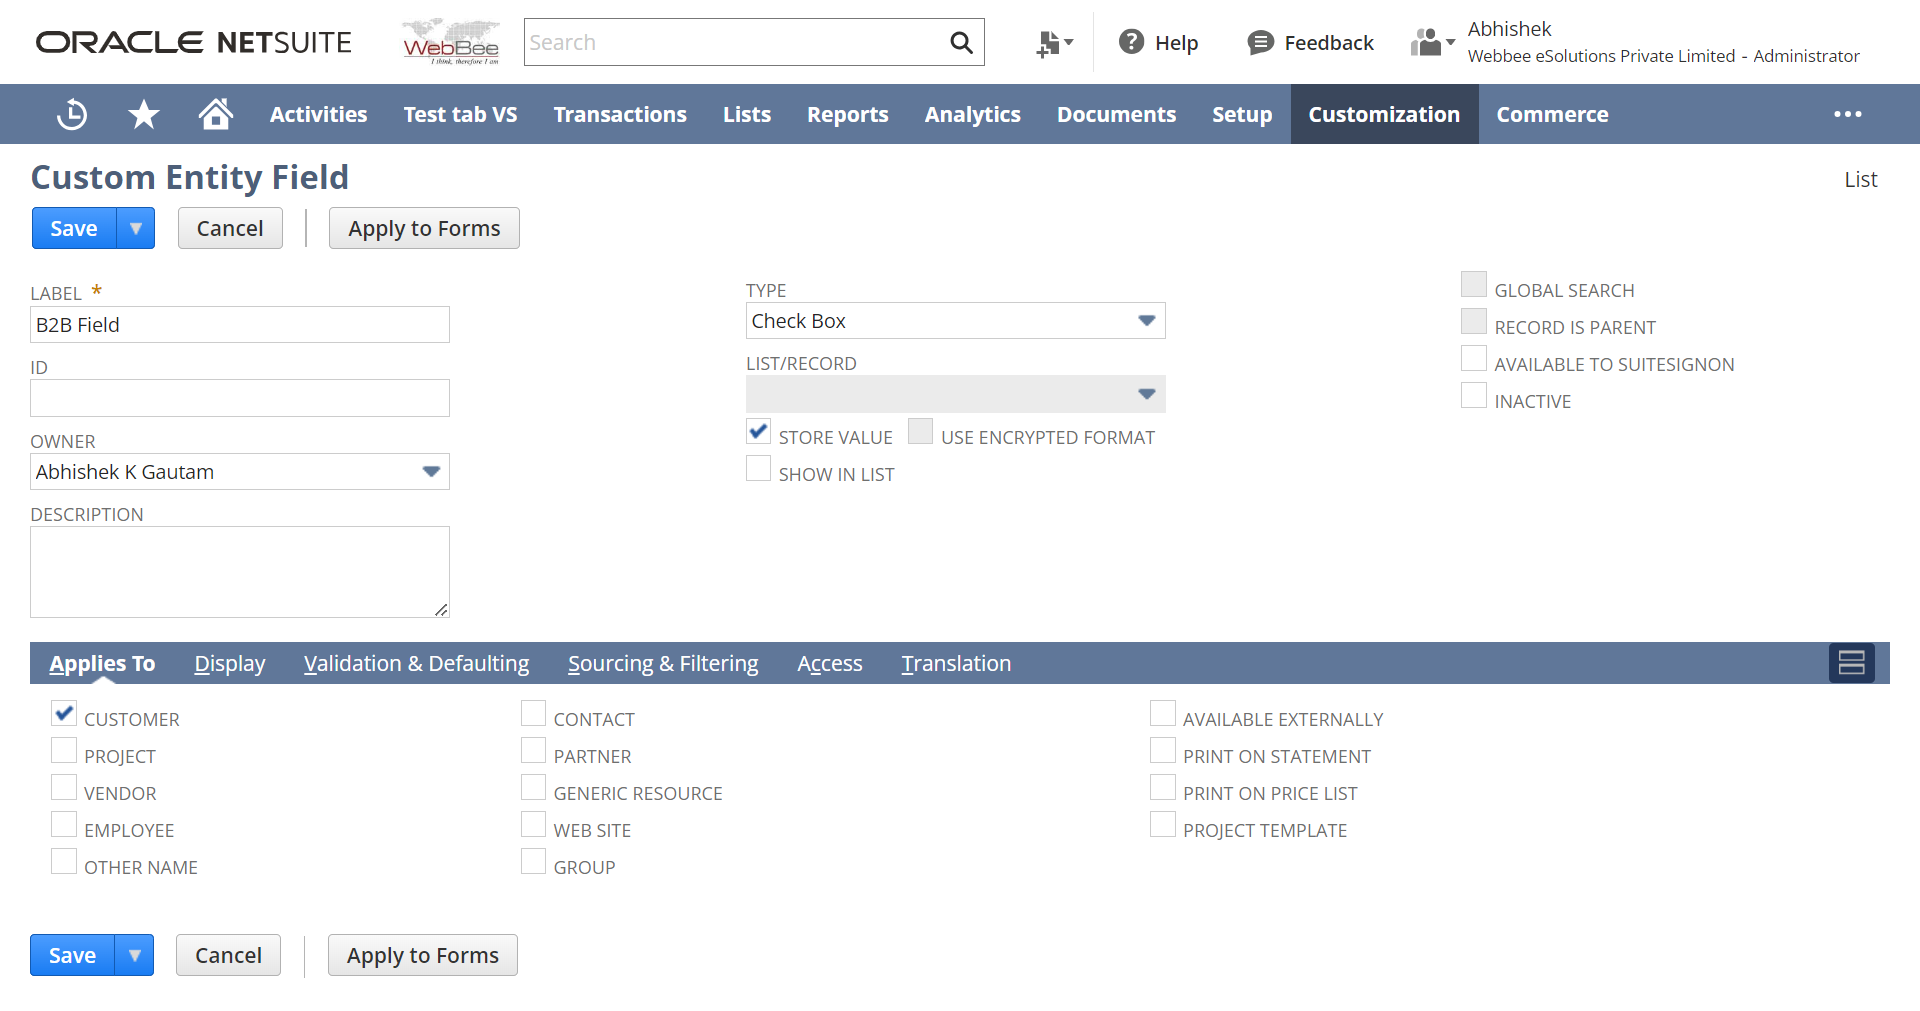The height and width of the screenshot is (1011, 1920).
Task: Click the Help icon
Action: [1130, 42]
